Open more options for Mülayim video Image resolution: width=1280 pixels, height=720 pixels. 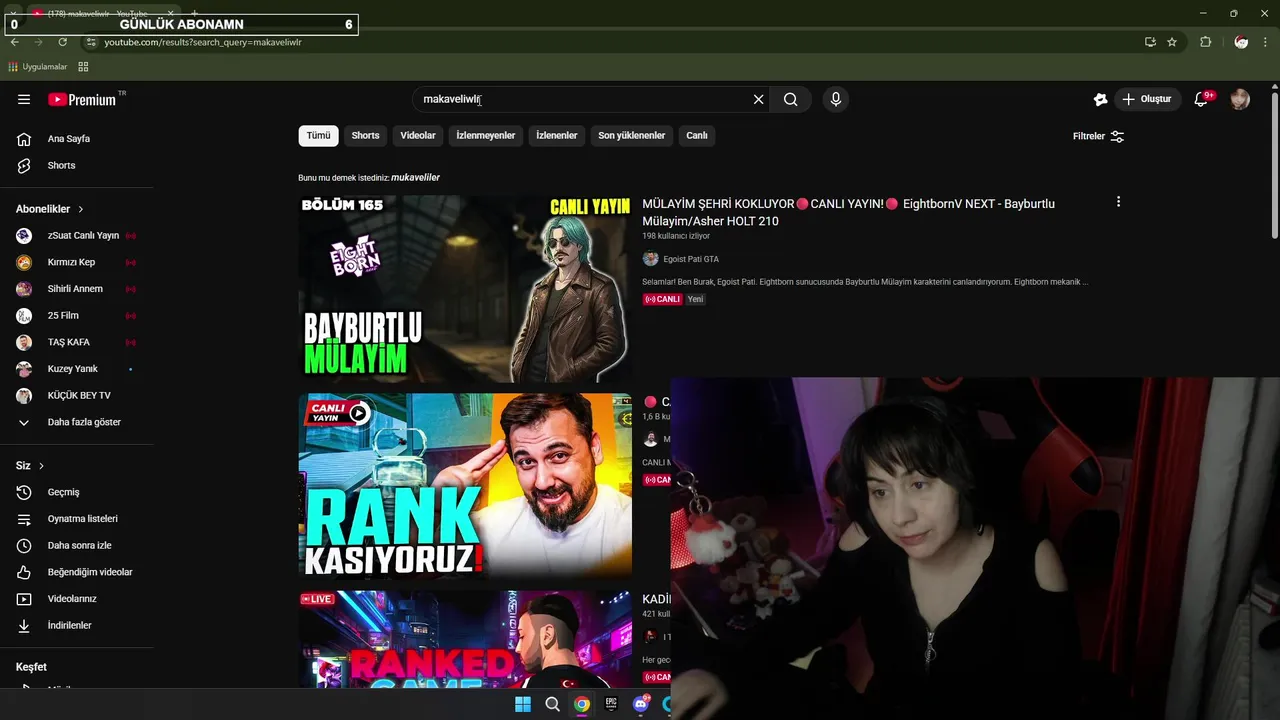coord(1118,202)
